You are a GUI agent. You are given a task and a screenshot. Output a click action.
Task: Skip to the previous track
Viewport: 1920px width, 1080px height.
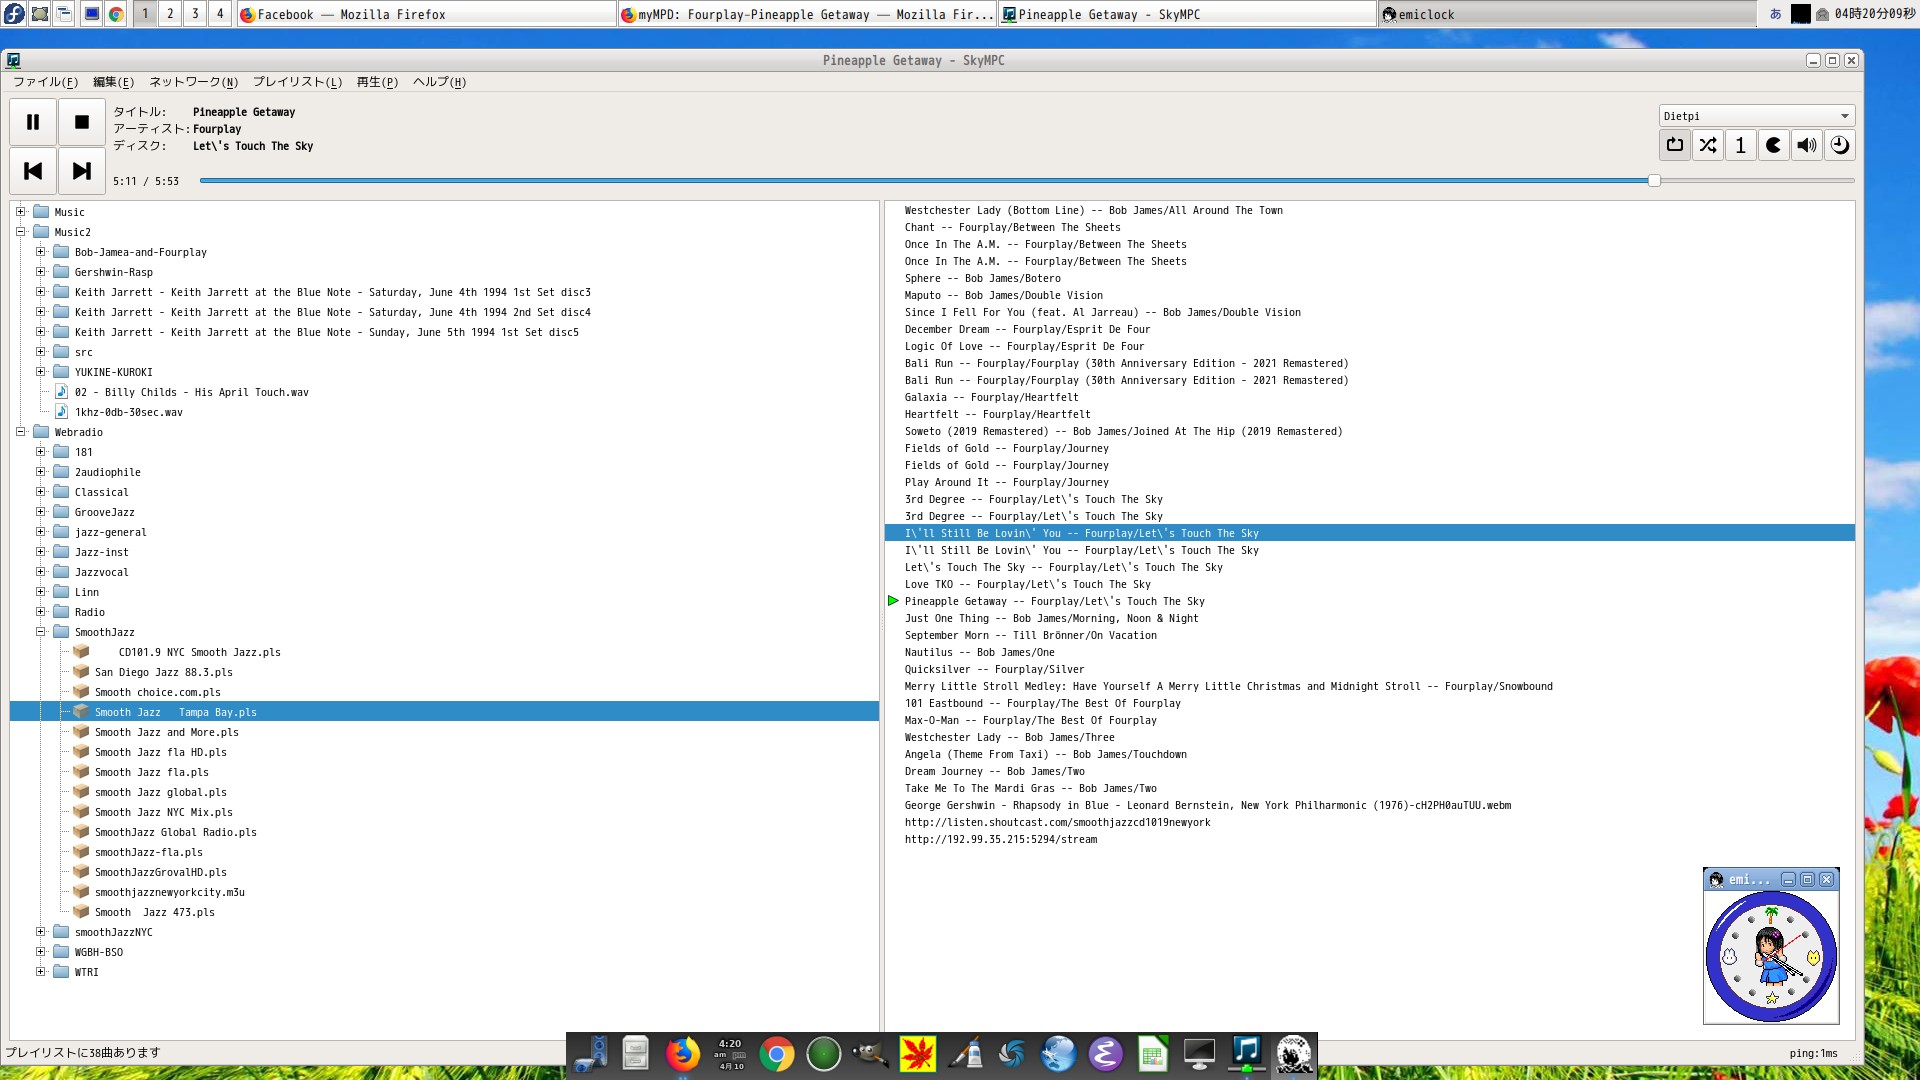tap(33, 171)
